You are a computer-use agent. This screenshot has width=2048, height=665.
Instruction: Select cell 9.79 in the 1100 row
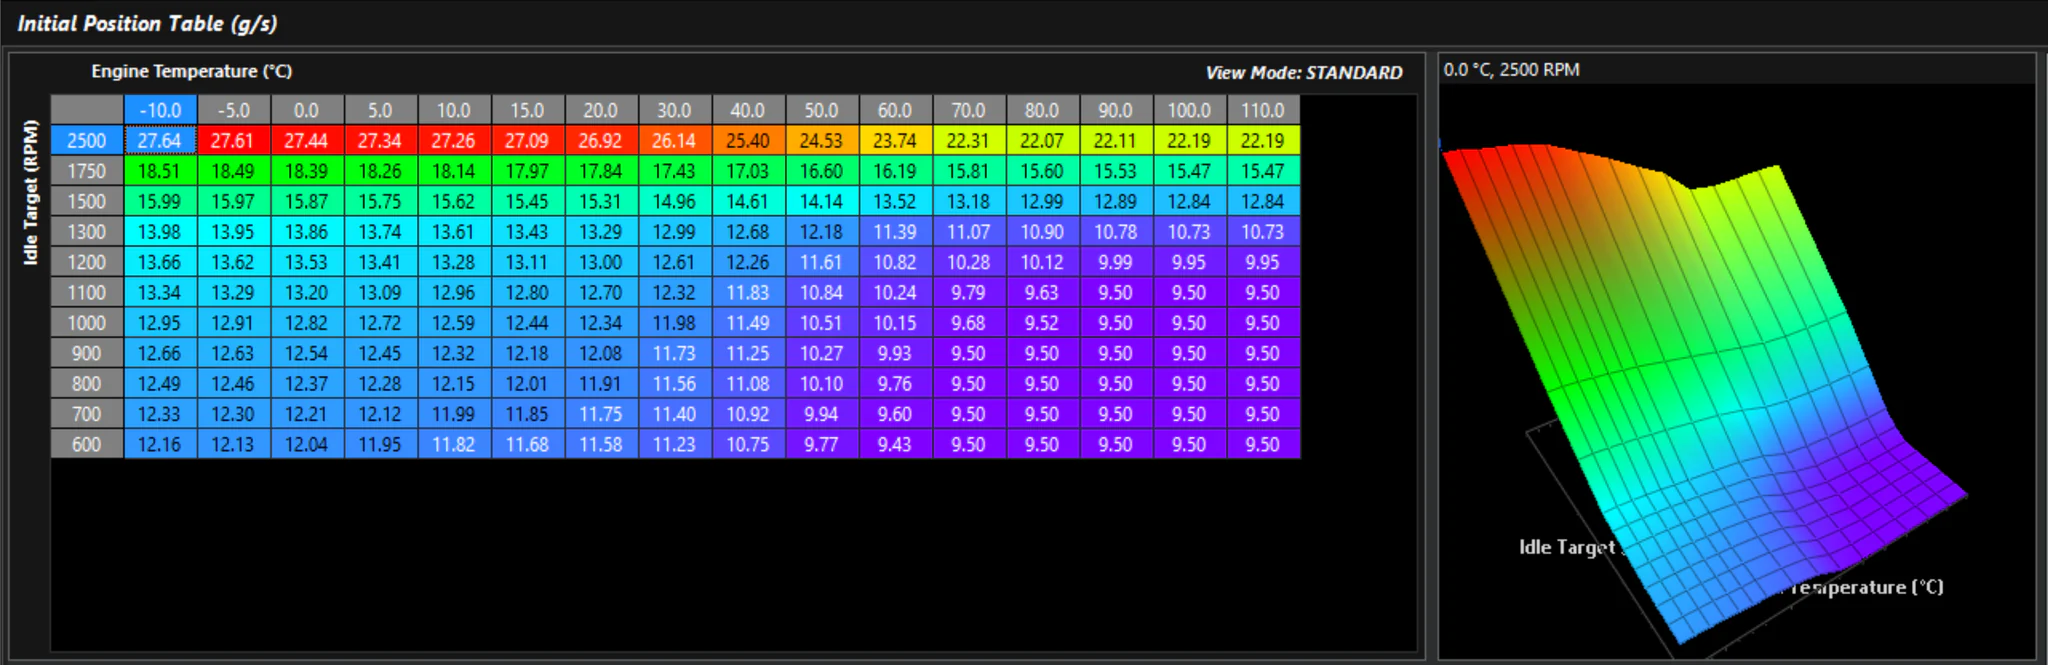tap(969, 292)
